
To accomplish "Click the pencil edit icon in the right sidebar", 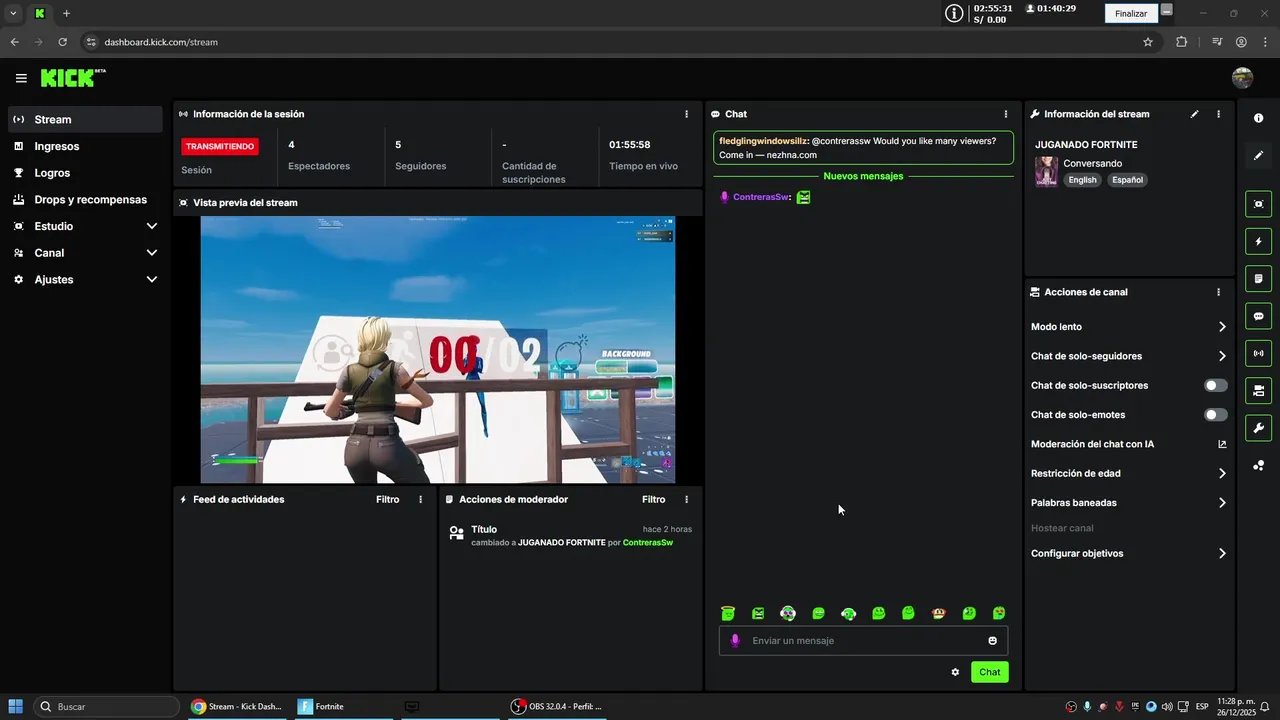I will 1258,156.
